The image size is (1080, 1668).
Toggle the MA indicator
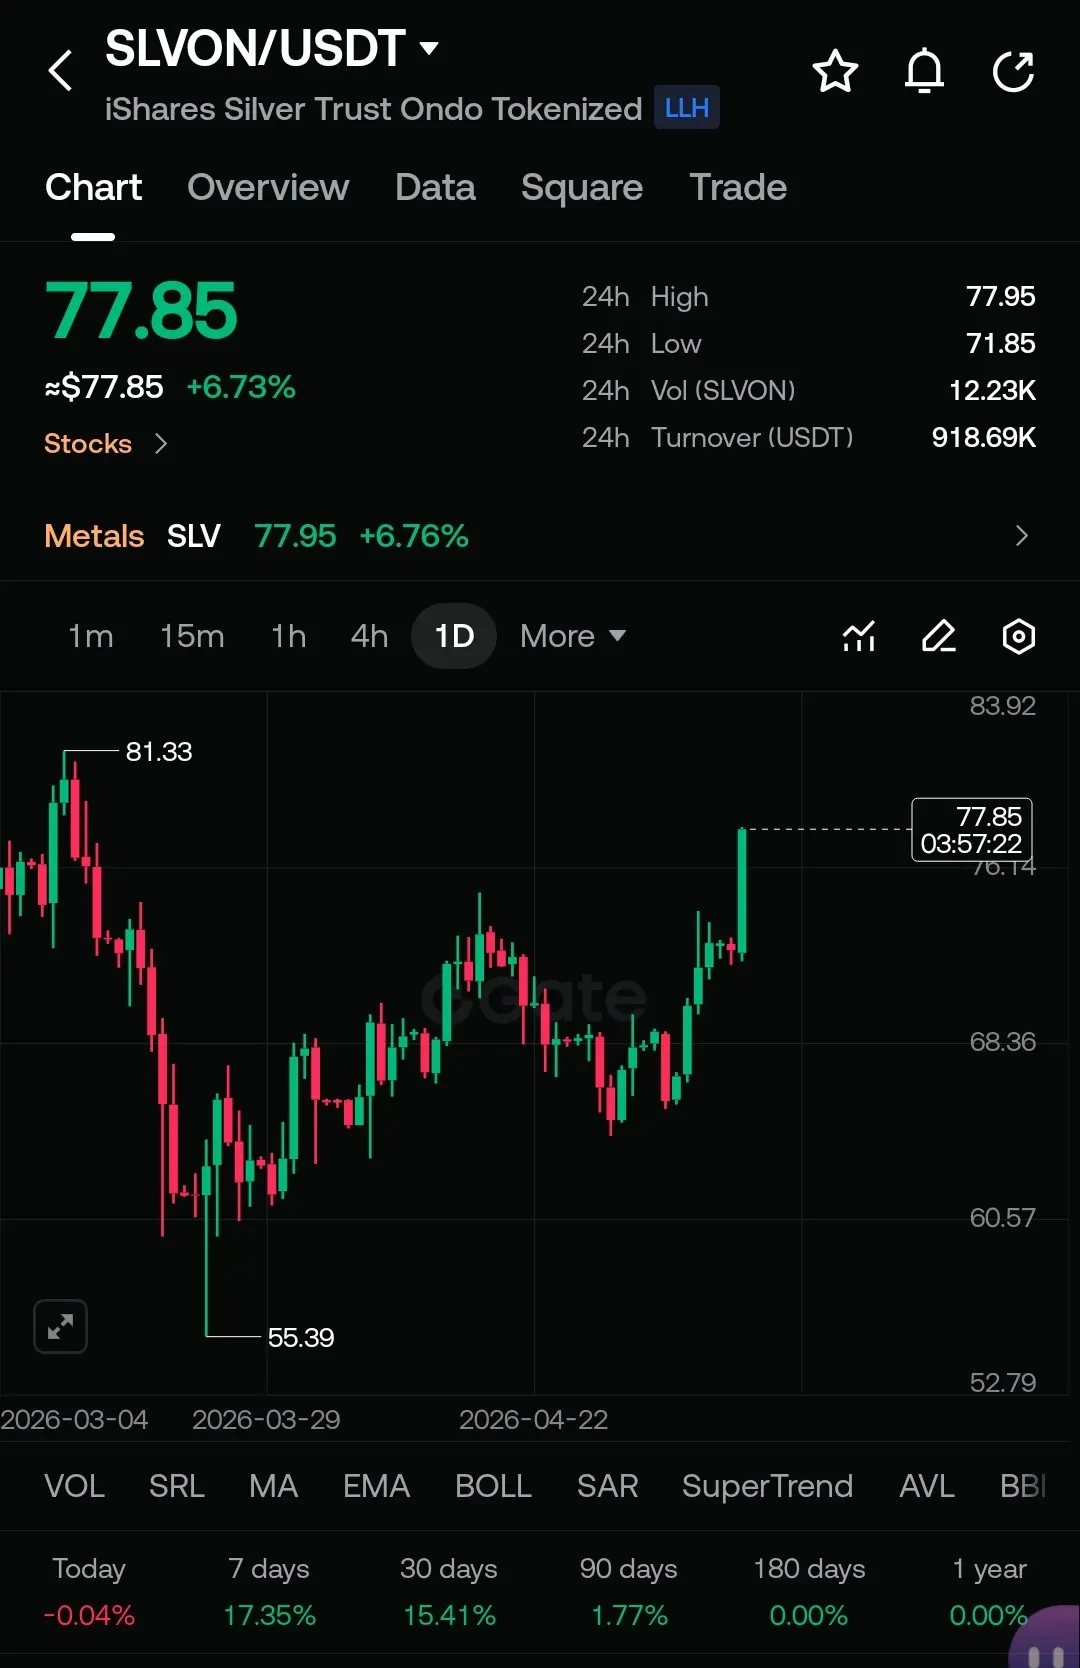273,1486
